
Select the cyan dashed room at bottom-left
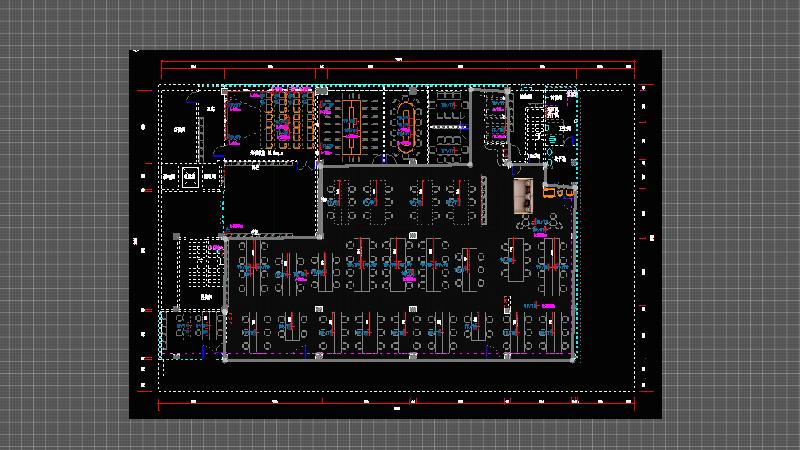point(191,333)
